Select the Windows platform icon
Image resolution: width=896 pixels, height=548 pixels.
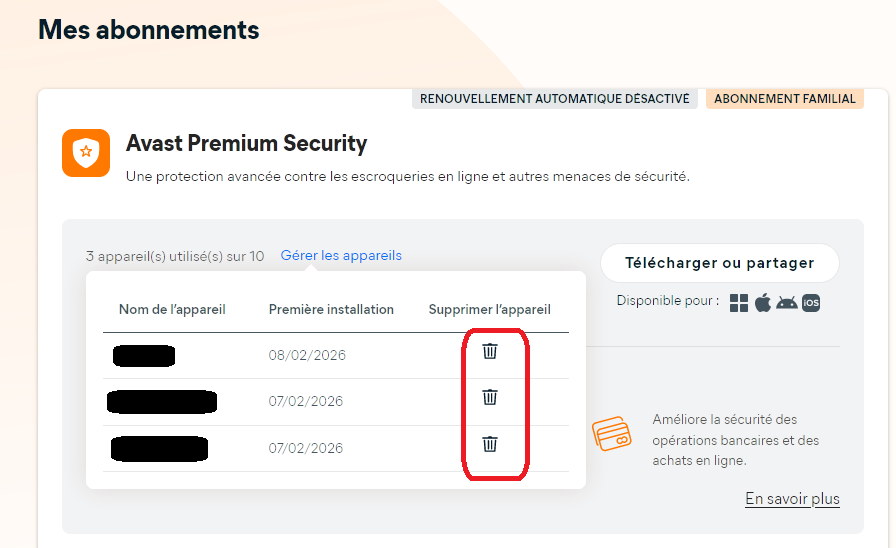(x=739, y=303)
